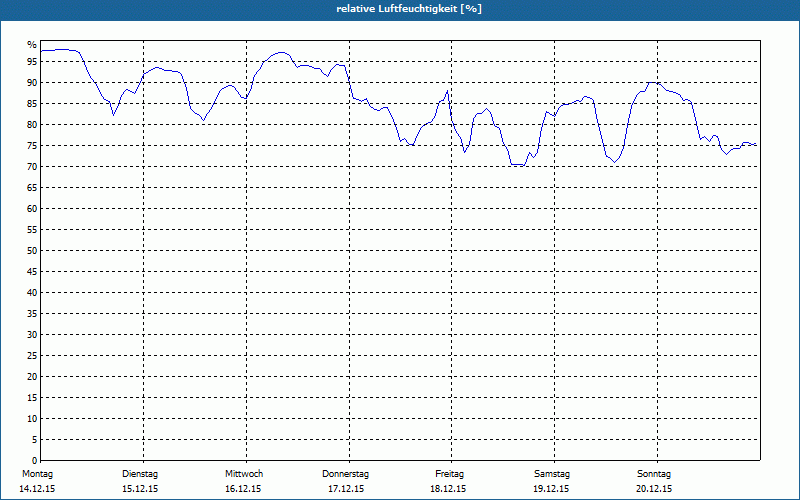Image resolution: width=800 pixels, height=500 pixels.
Task: Click the y-axis value '30'
Action: 32,335
